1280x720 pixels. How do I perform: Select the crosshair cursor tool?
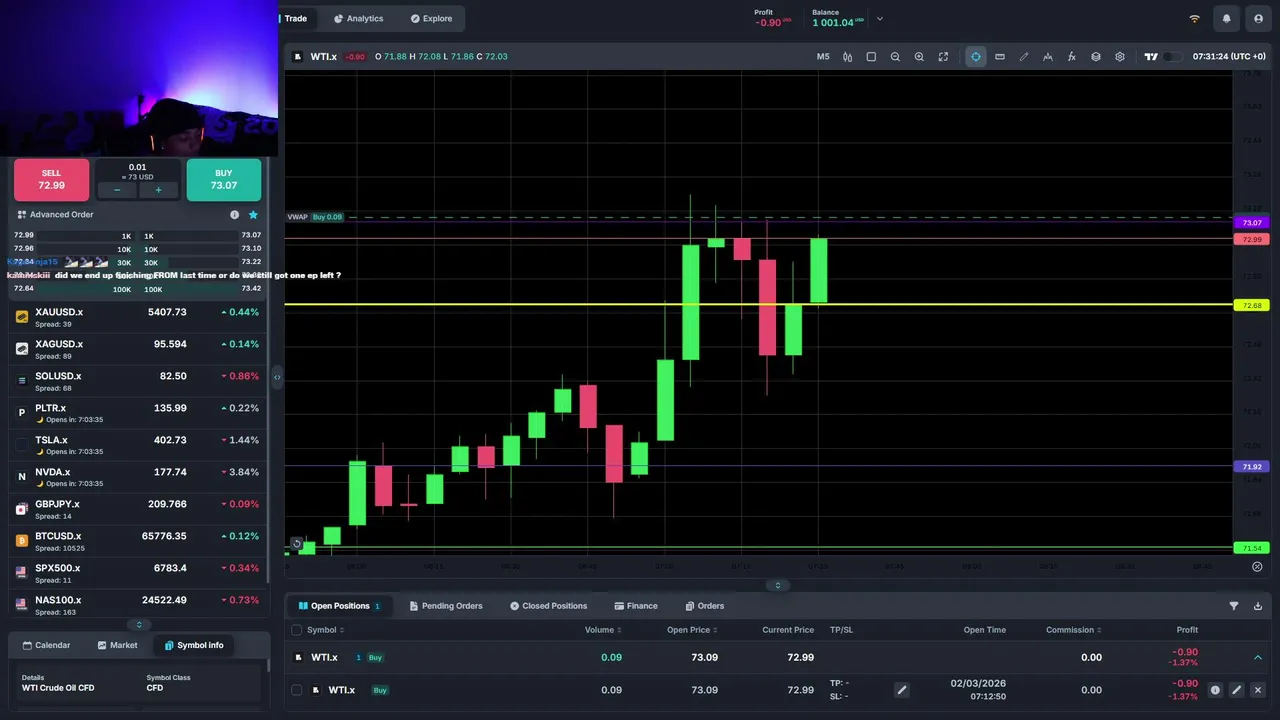point(976,57)
